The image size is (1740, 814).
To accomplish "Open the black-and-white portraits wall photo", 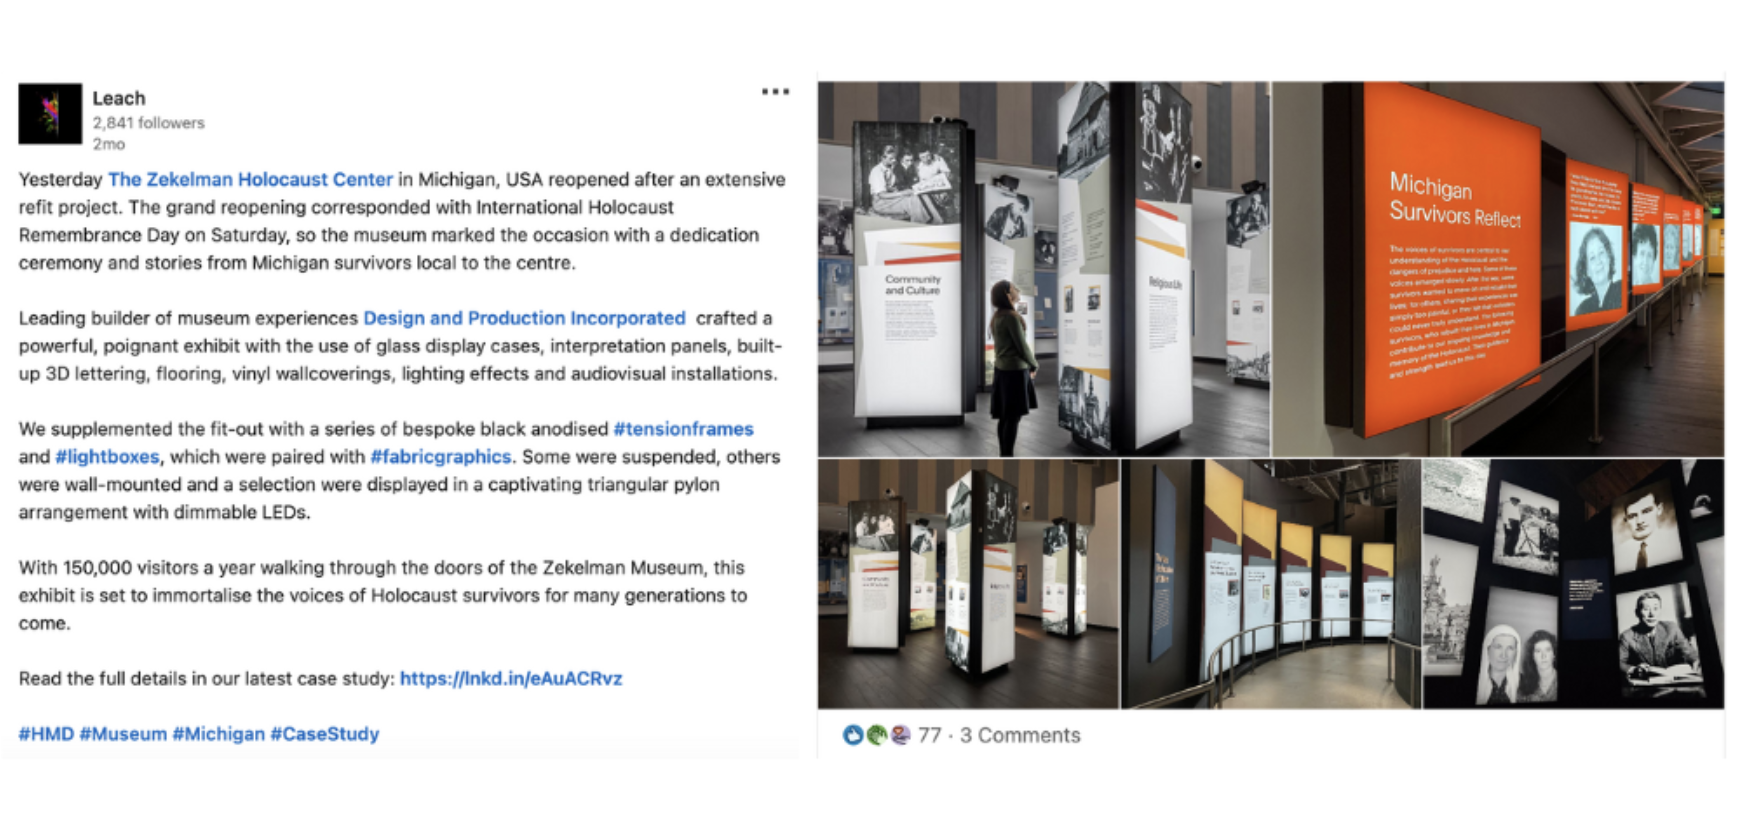I will (1573, 584).
